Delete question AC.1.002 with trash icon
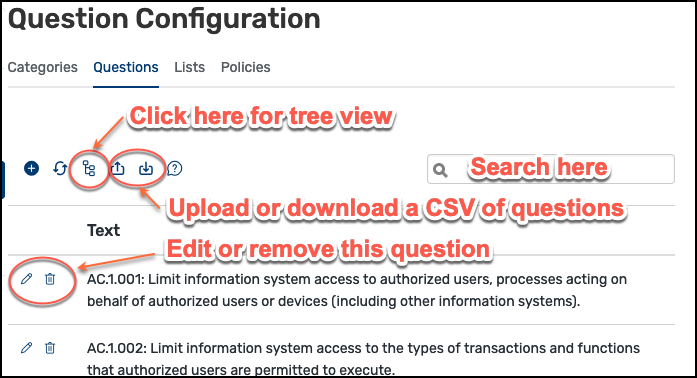The width and height of the screenshot is (697, 378). [x=50, y=347]
